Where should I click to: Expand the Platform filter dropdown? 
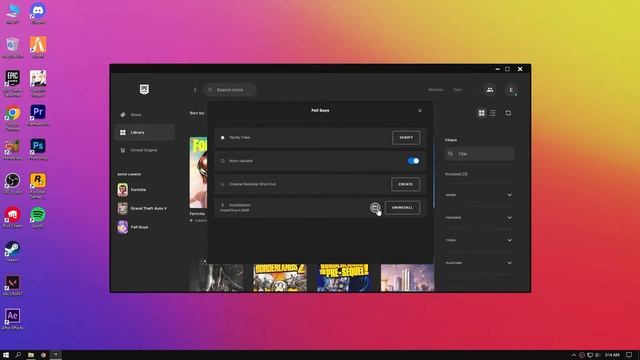click(x=478, y=263)
